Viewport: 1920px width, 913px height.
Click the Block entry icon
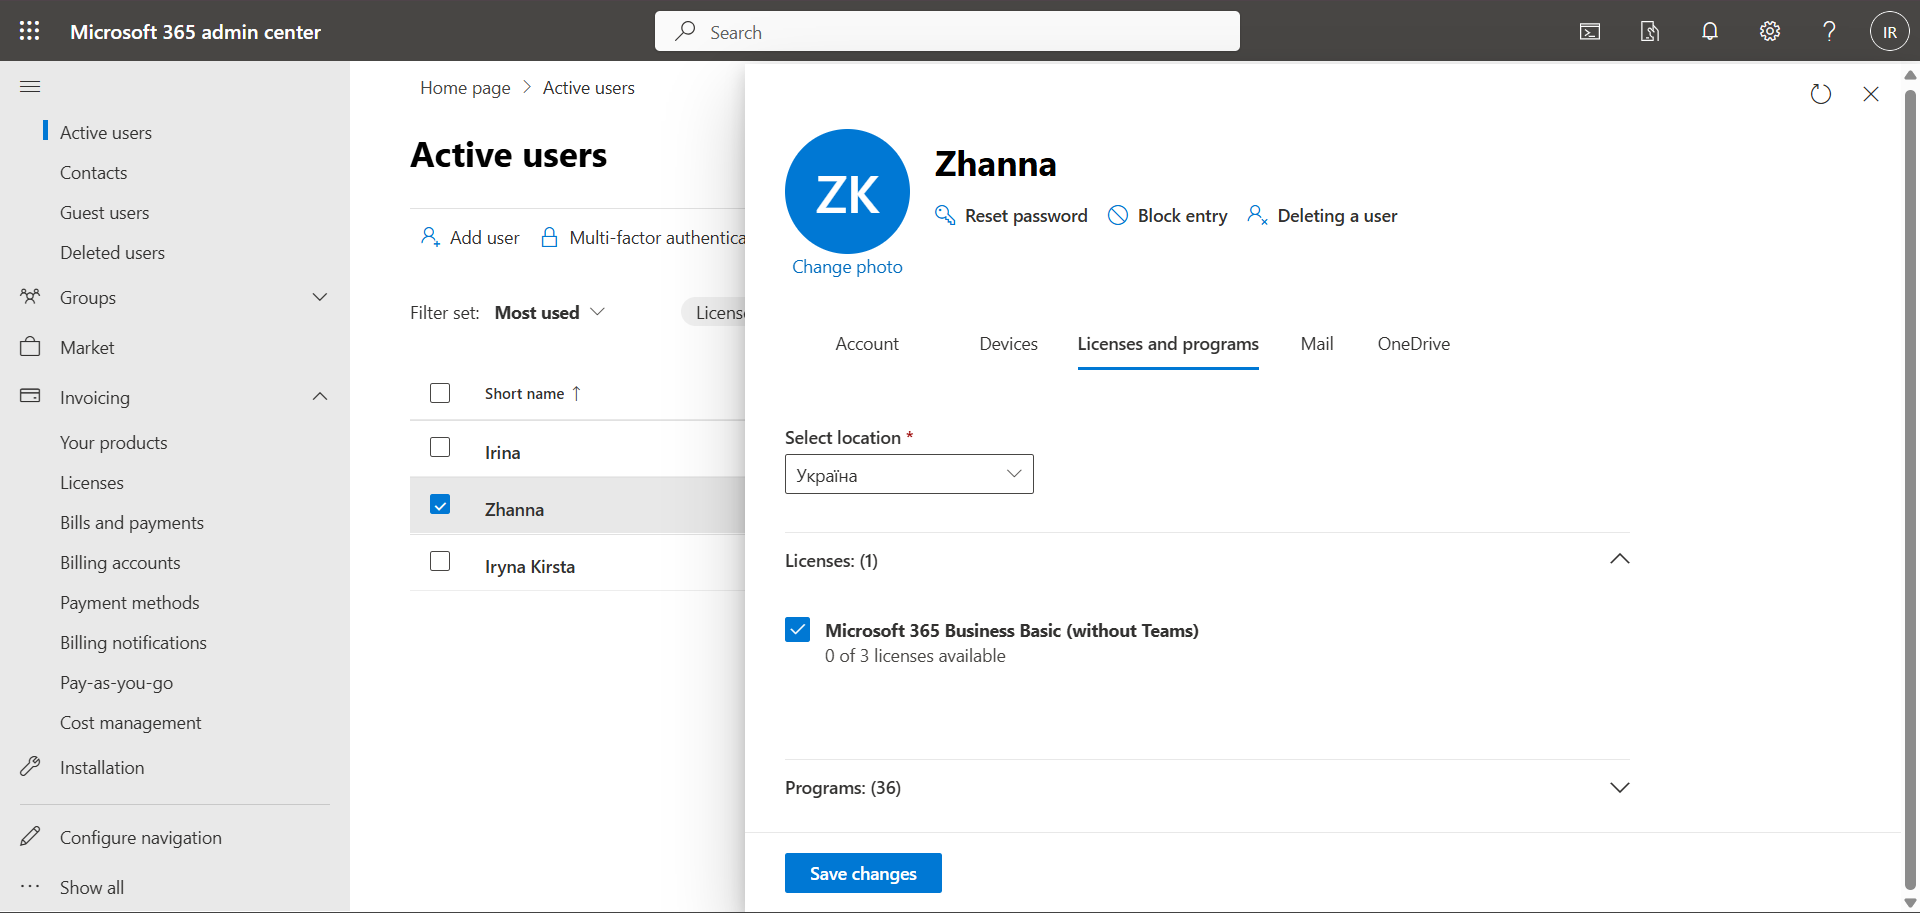(1118, 215)
